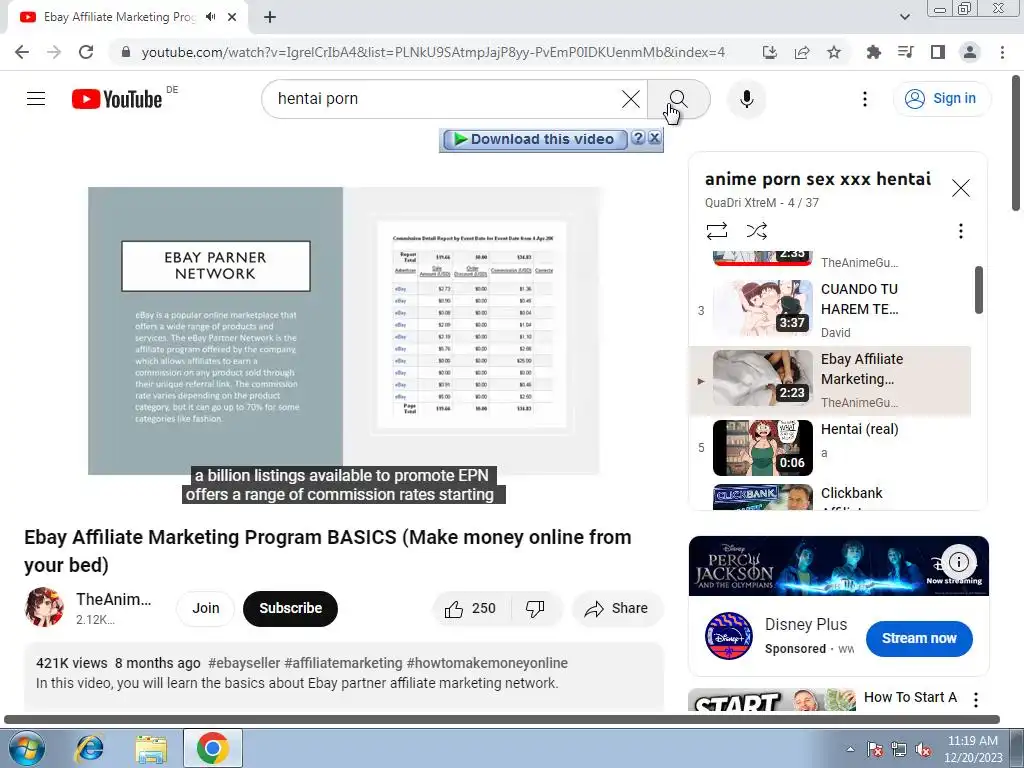Open Chrome profile icon
This screenshot has width=1024, height=768.
970,52
